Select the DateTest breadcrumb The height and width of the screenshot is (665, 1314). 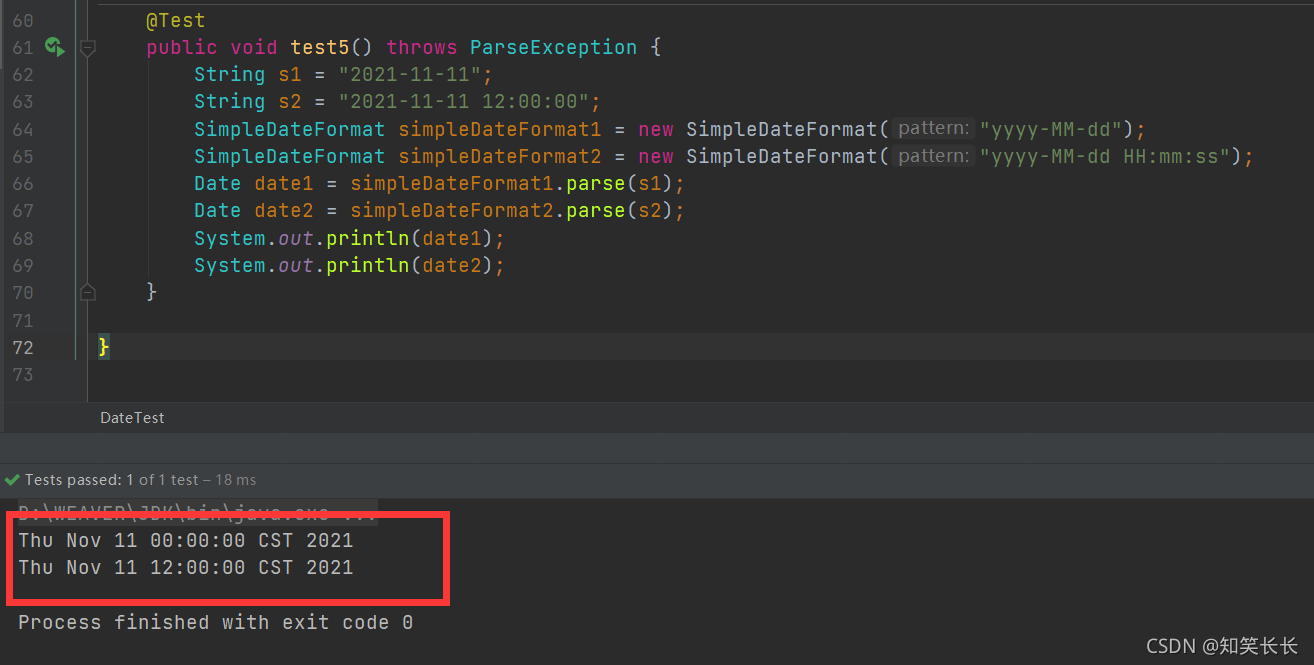132,418
